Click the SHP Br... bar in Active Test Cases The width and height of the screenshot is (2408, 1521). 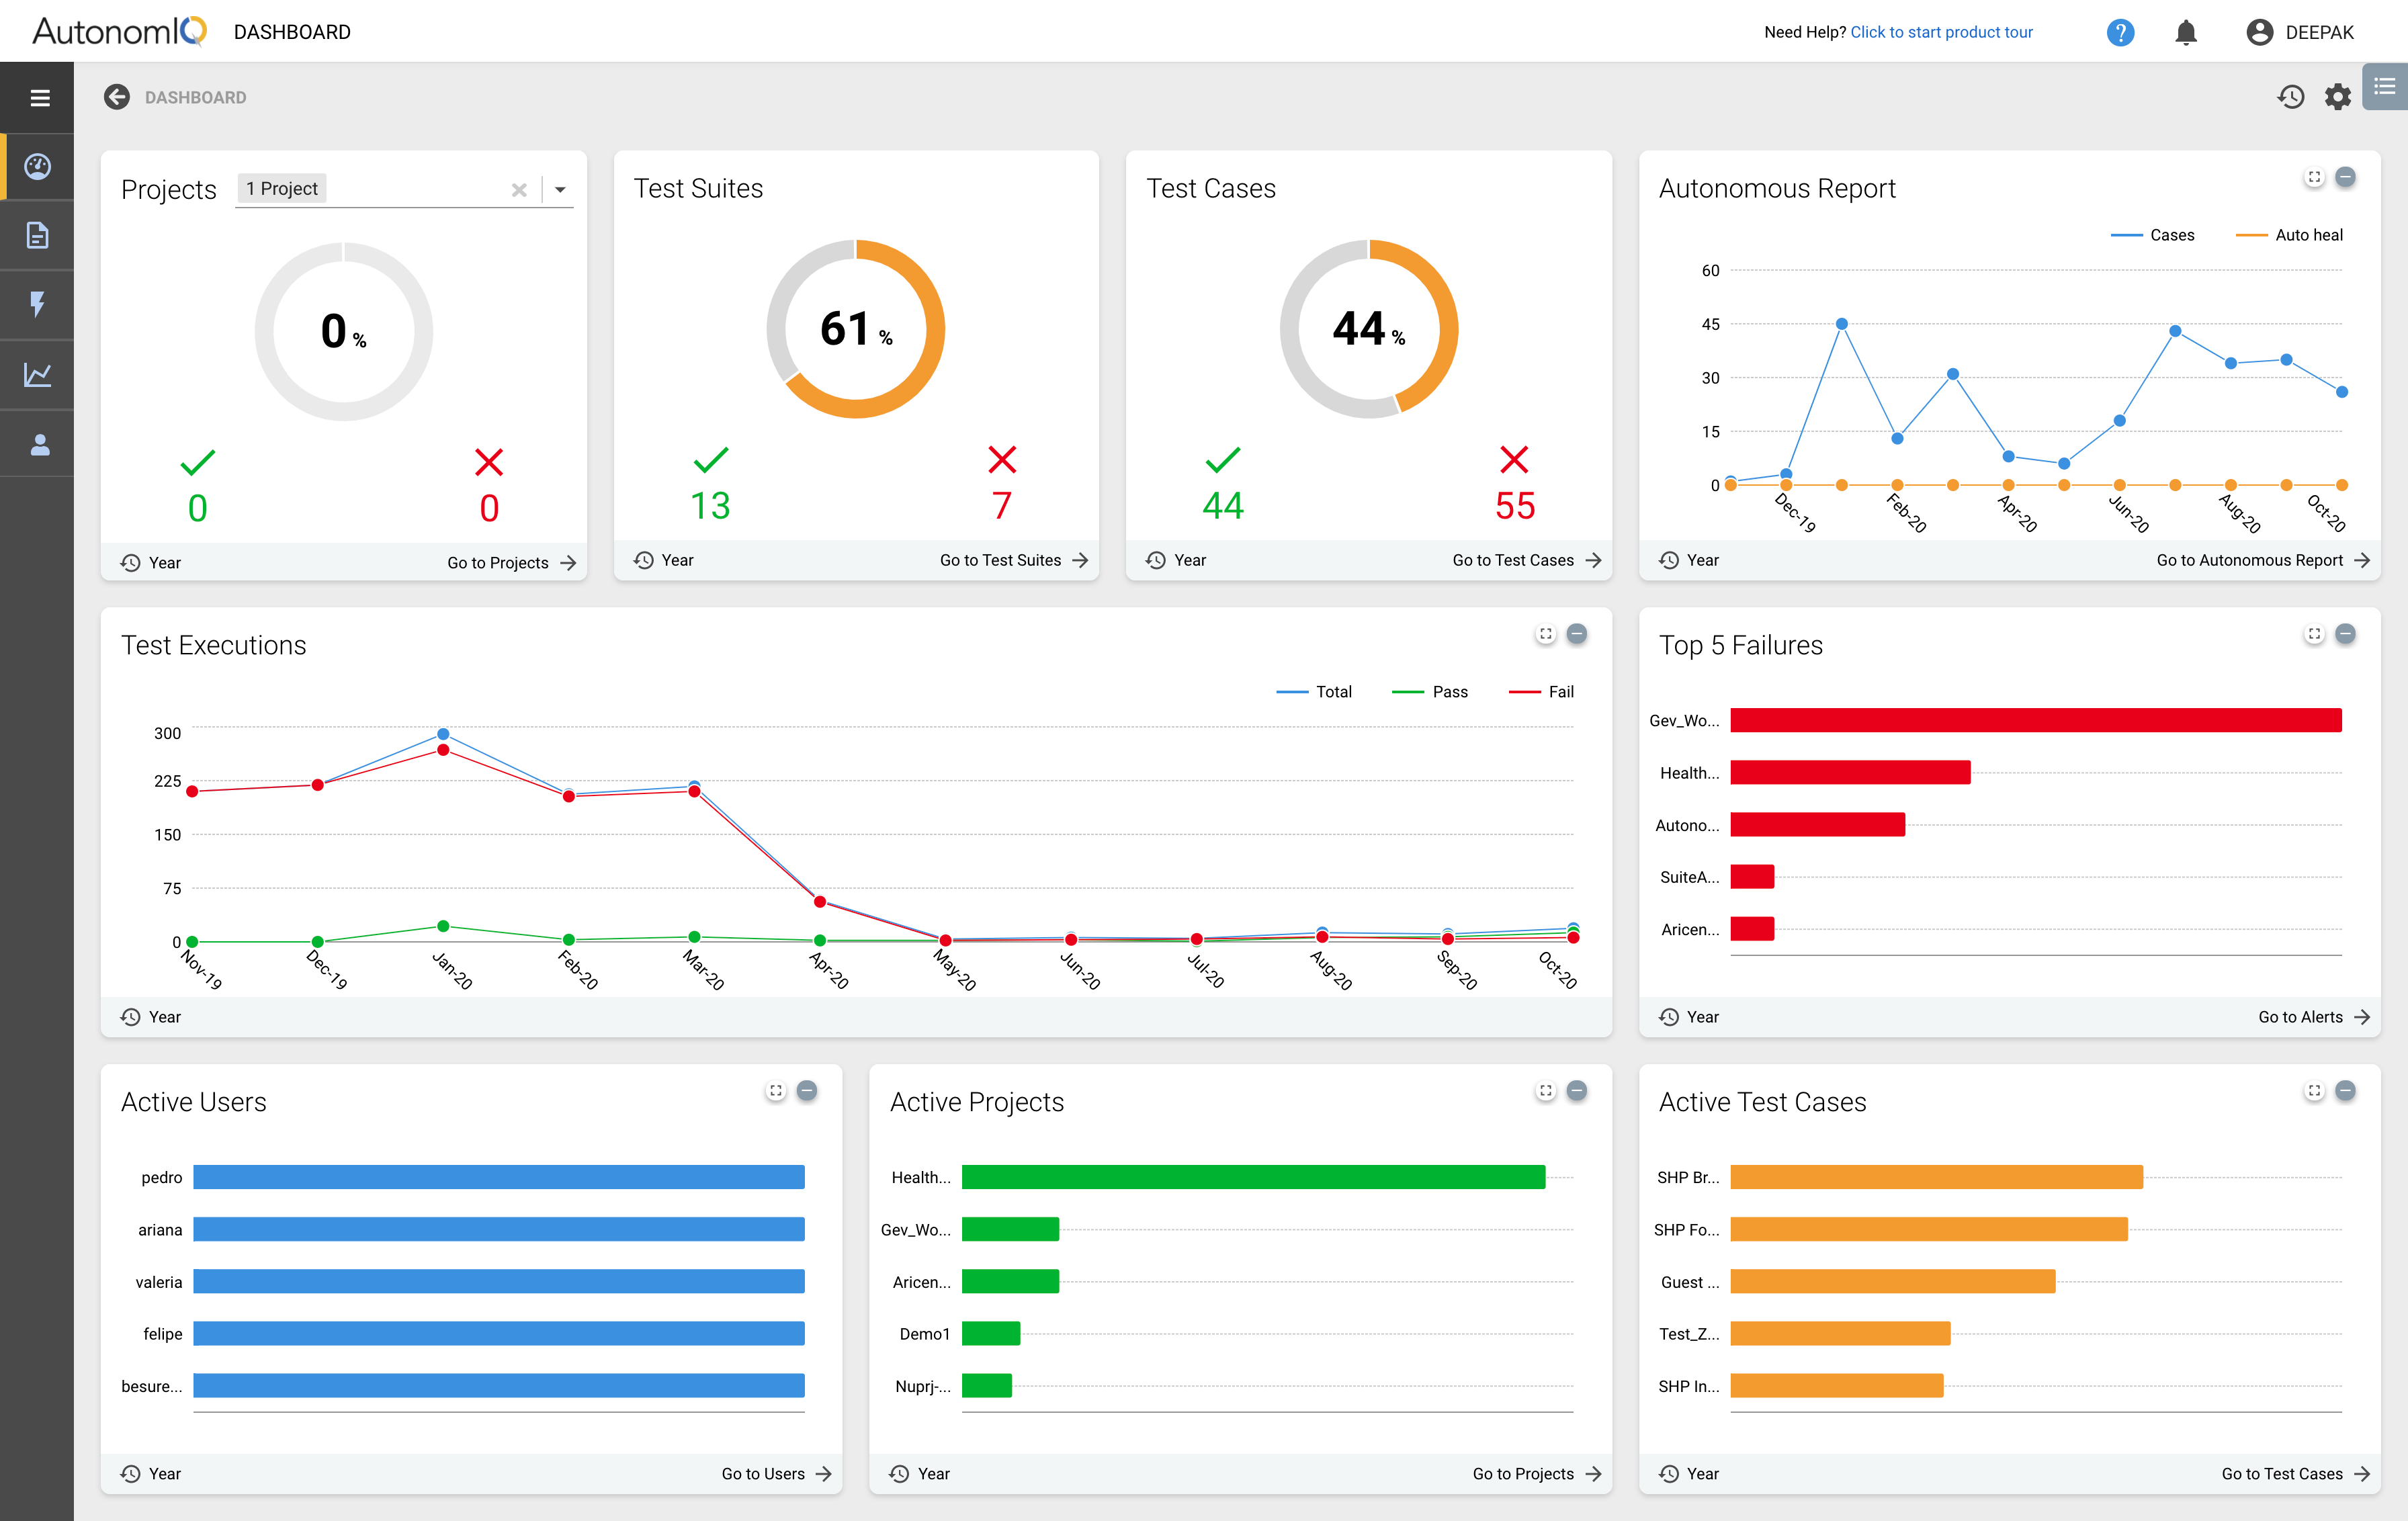(1937, 1177)
